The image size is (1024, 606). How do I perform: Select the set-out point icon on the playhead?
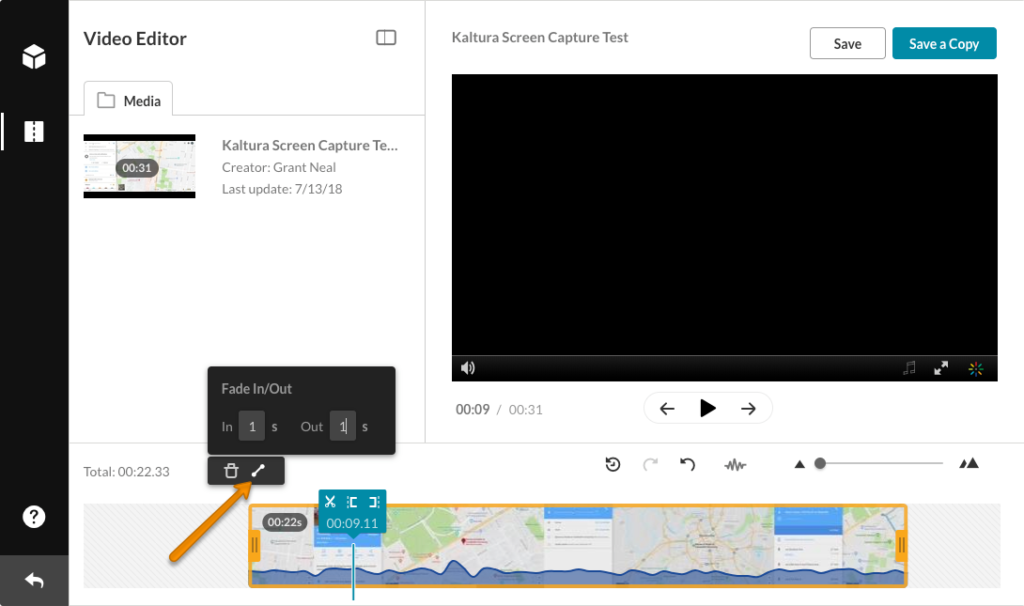click(373, 501)
